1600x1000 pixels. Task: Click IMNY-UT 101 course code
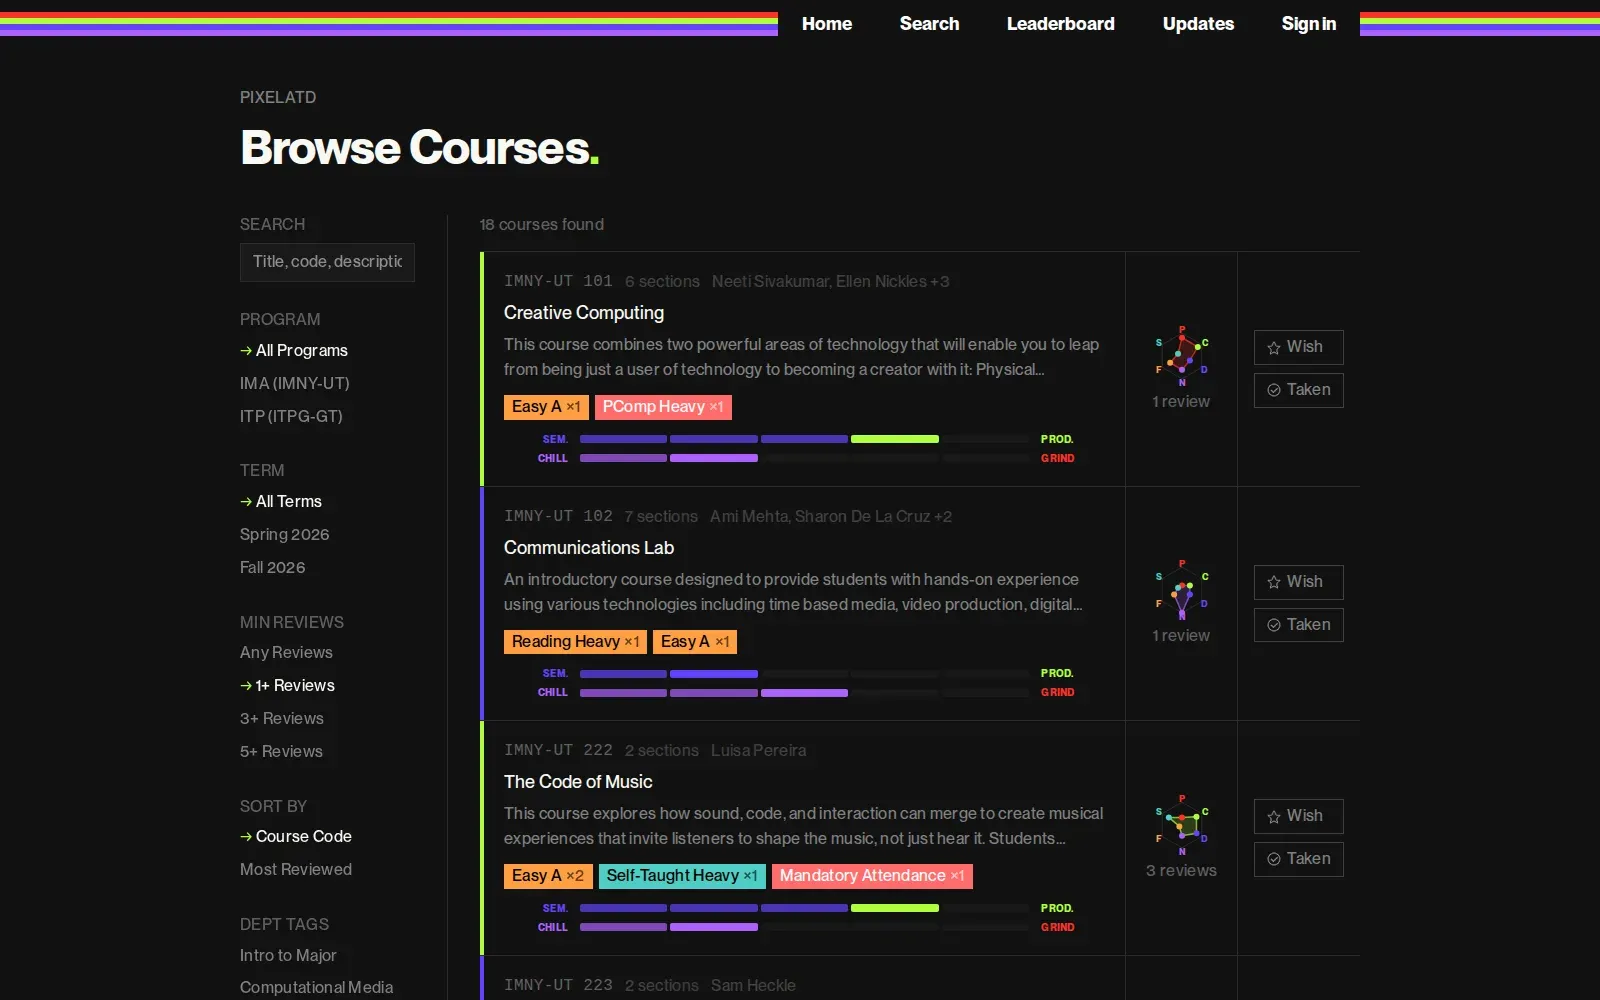point(558,281)
